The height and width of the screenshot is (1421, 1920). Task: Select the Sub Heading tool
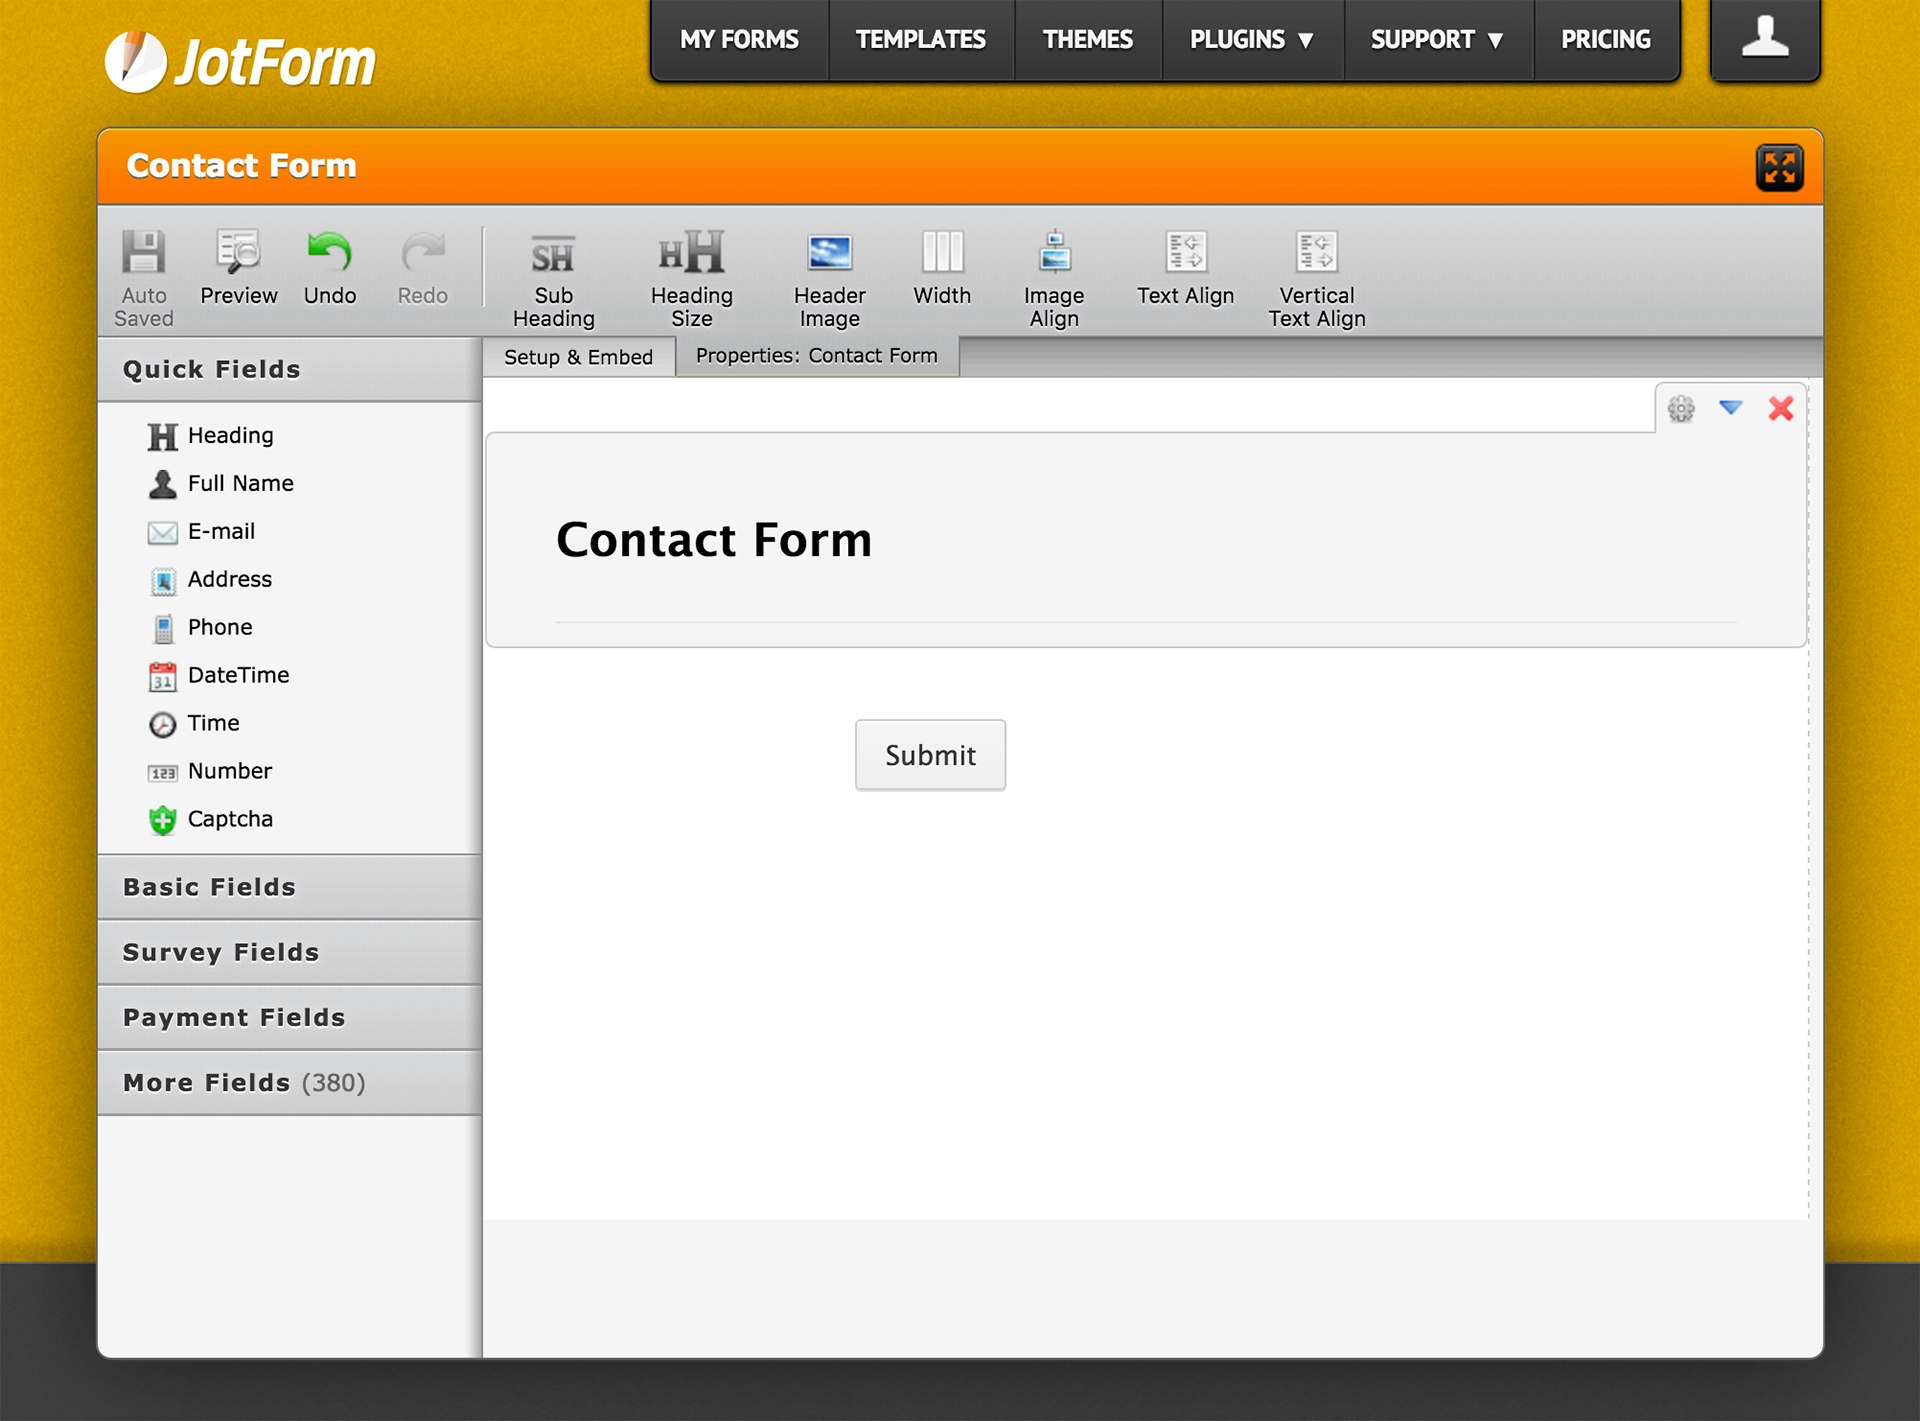pyautogui.click(x=553, y=256)
